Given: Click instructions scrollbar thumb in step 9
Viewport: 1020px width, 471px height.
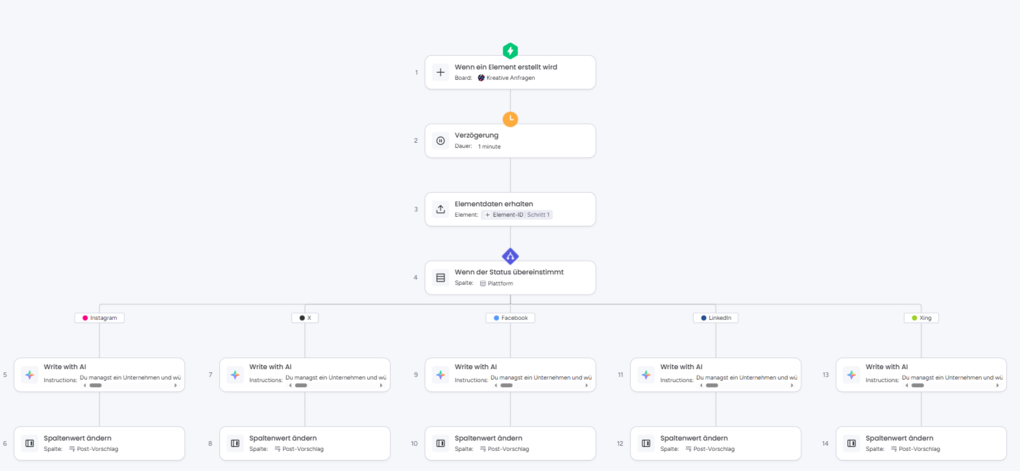Looking at the screenshot, I should point(506,385).
